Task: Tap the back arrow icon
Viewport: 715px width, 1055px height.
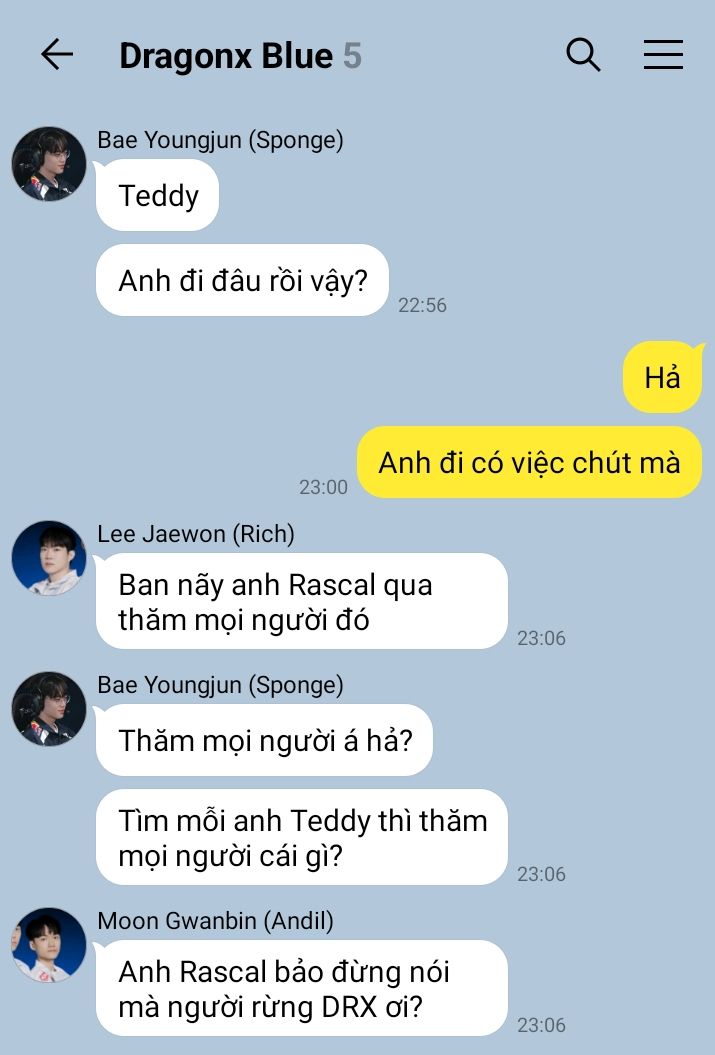Action: 57,54
